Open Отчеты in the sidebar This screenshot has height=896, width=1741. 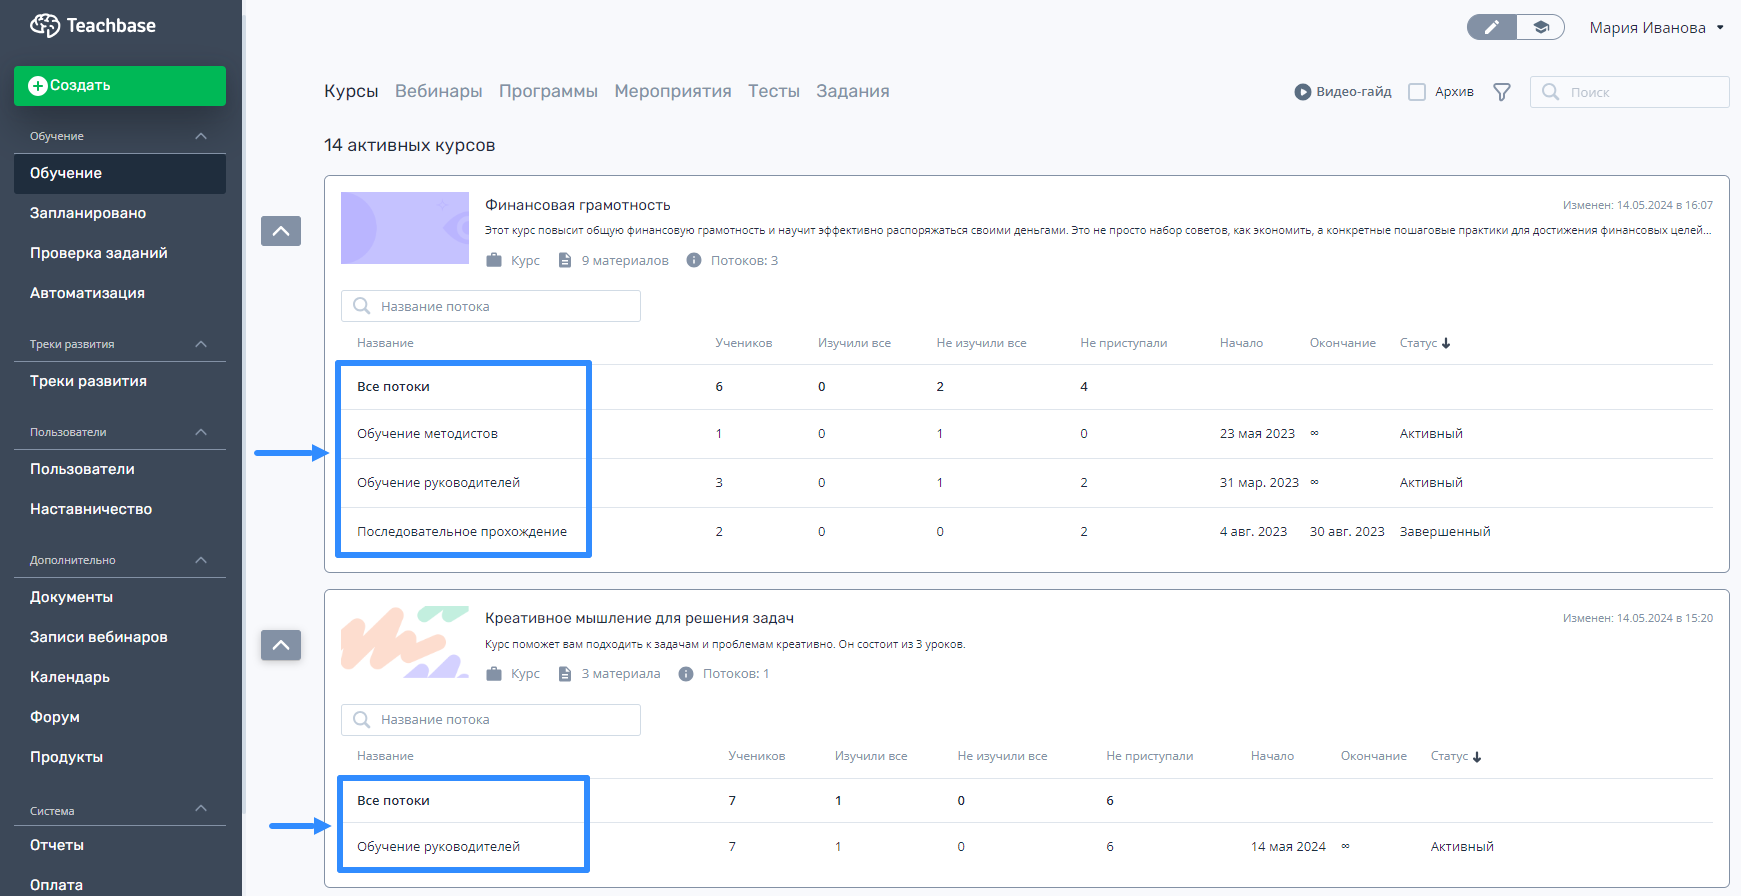[x=57, y=845]
